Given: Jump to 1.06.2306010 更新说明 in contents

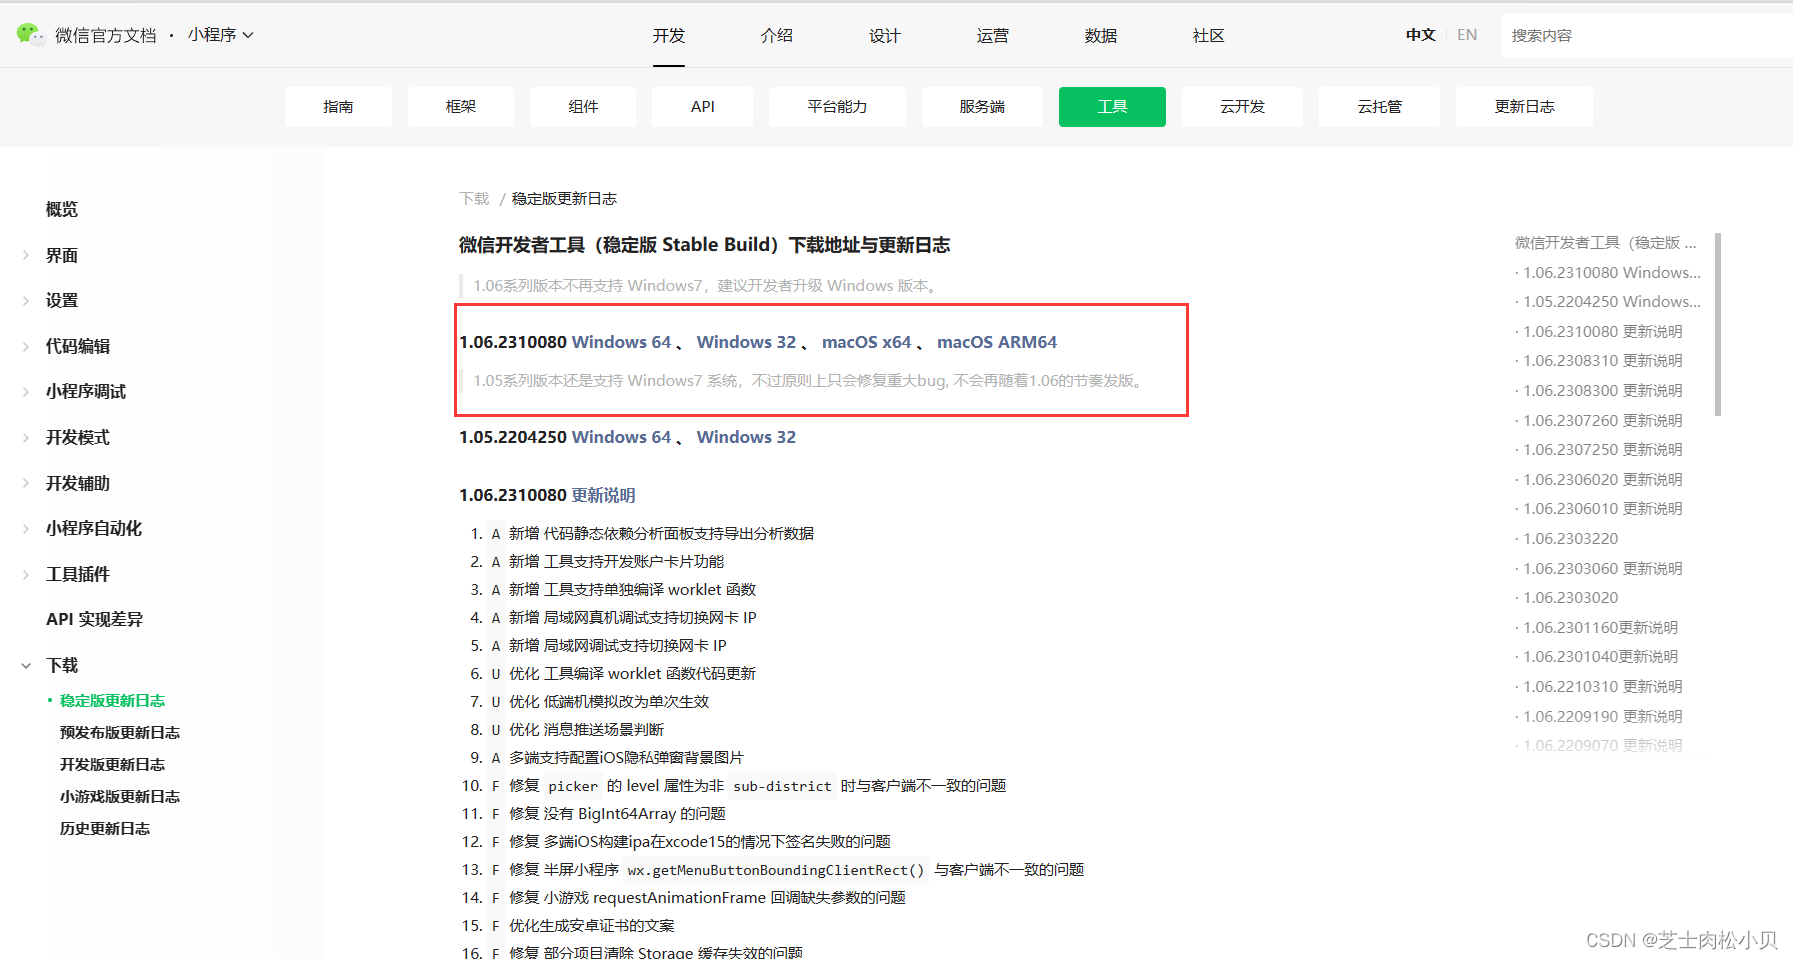Looking at the screenshot, I should [x=1603, y=509].
